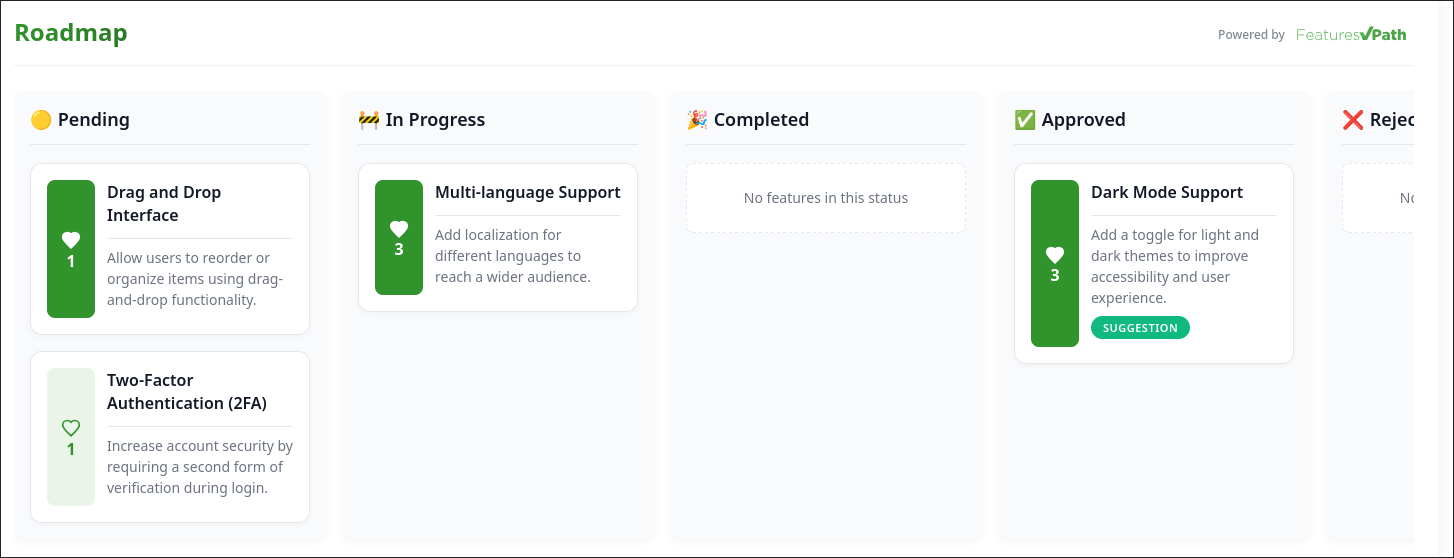
Task: Select the In Progress column header
Action: pos(435,120)
